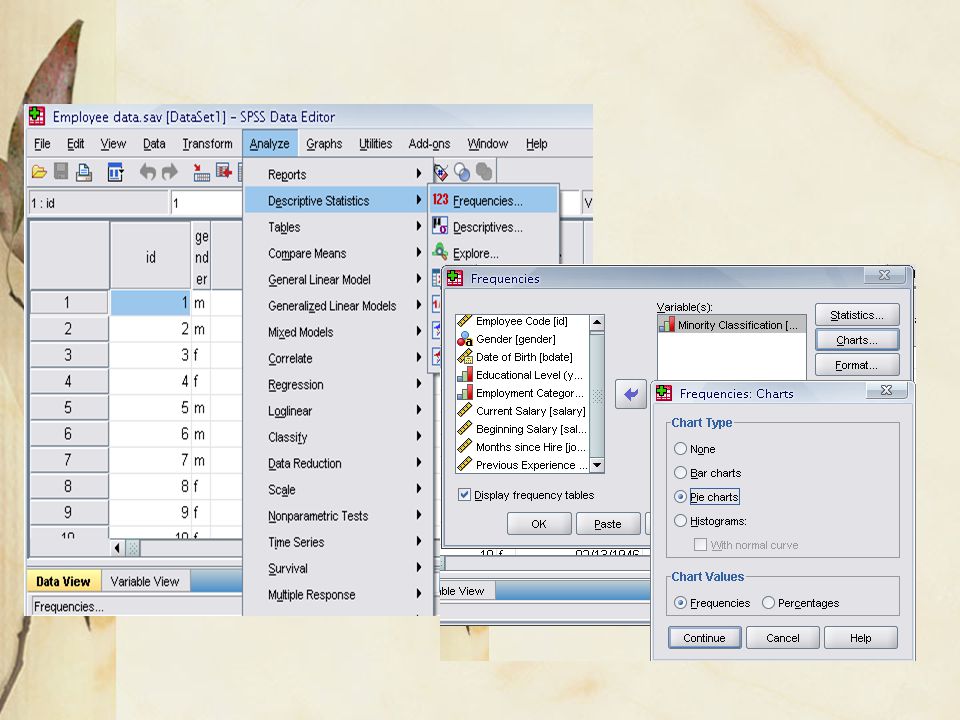Select Percentages chart values radio
This screenshot has width=960, height=720.
tap(768, 602)
